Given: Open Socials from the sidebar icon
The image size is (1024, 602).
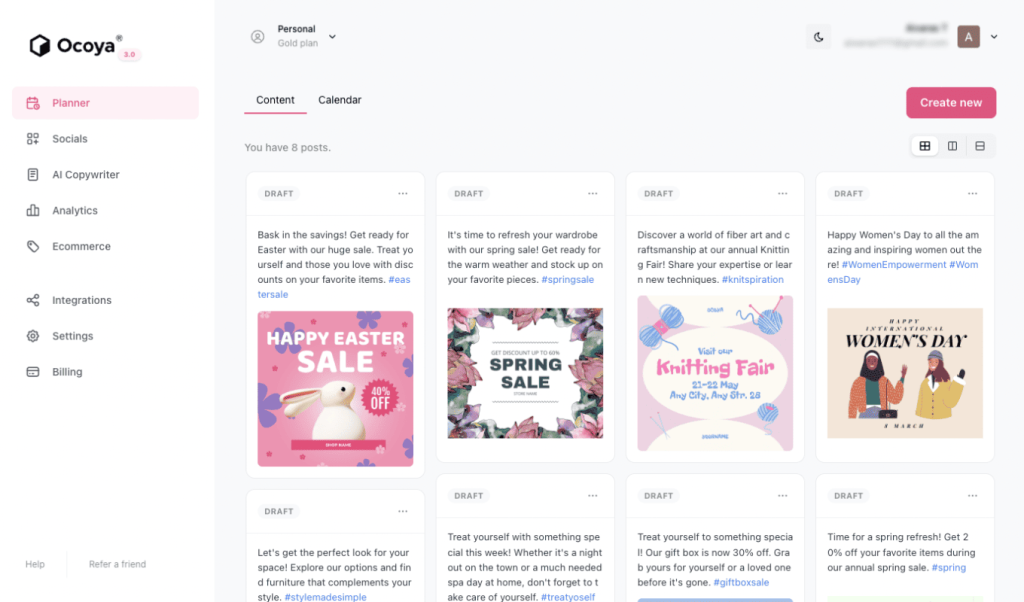Looking at the screenshot, I should click(x=33, y=139).
